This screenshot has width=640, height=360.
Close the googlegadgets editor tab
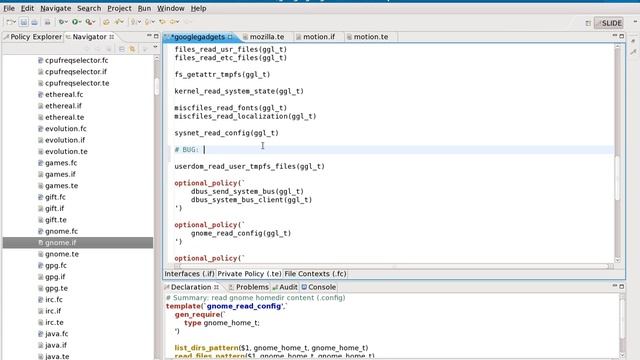[x=230, y=37]
